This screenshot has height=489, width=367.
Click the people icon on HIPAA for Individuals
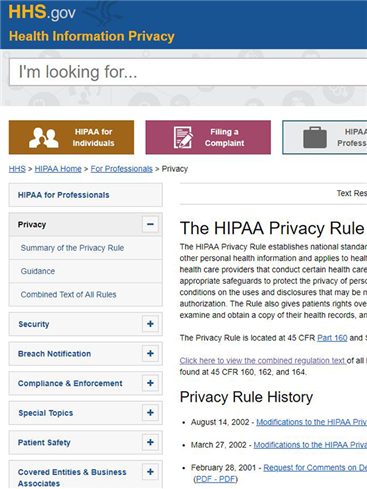(x=43, y=137)
